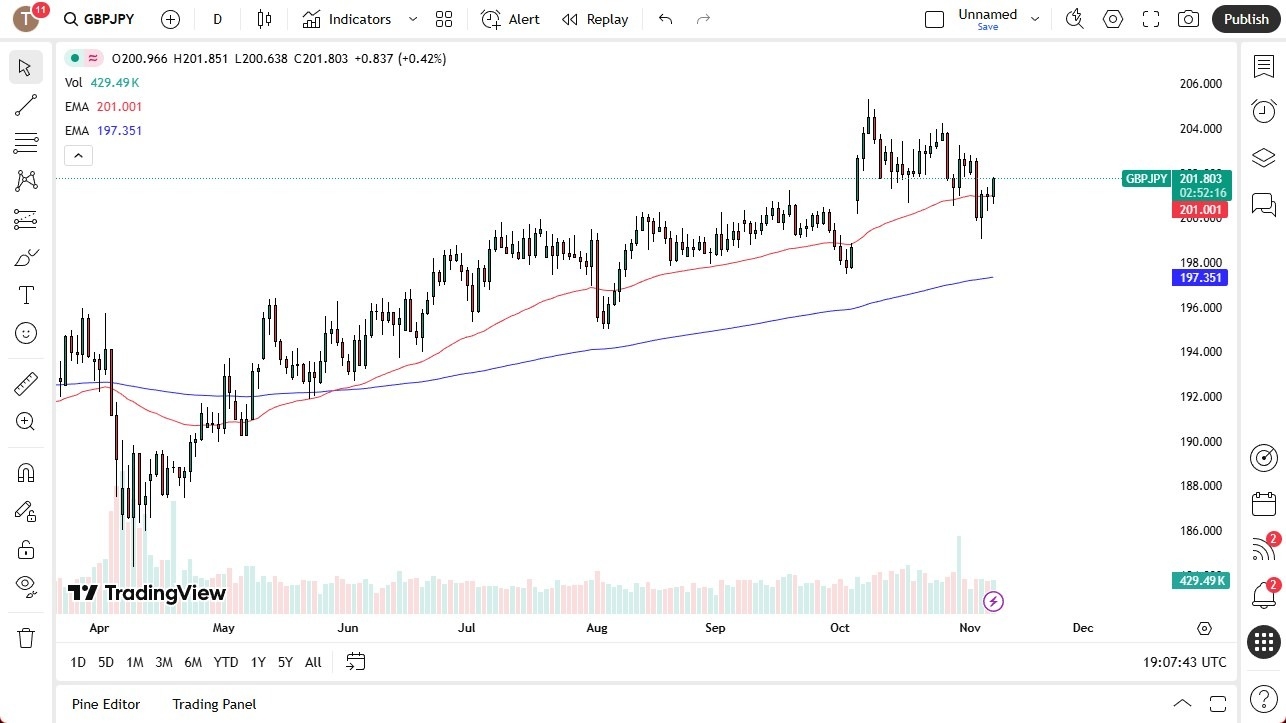Select the Measure ruler tool
Image resolution: width=1286 pixels, height=723 pixels.
click(25, 383)
